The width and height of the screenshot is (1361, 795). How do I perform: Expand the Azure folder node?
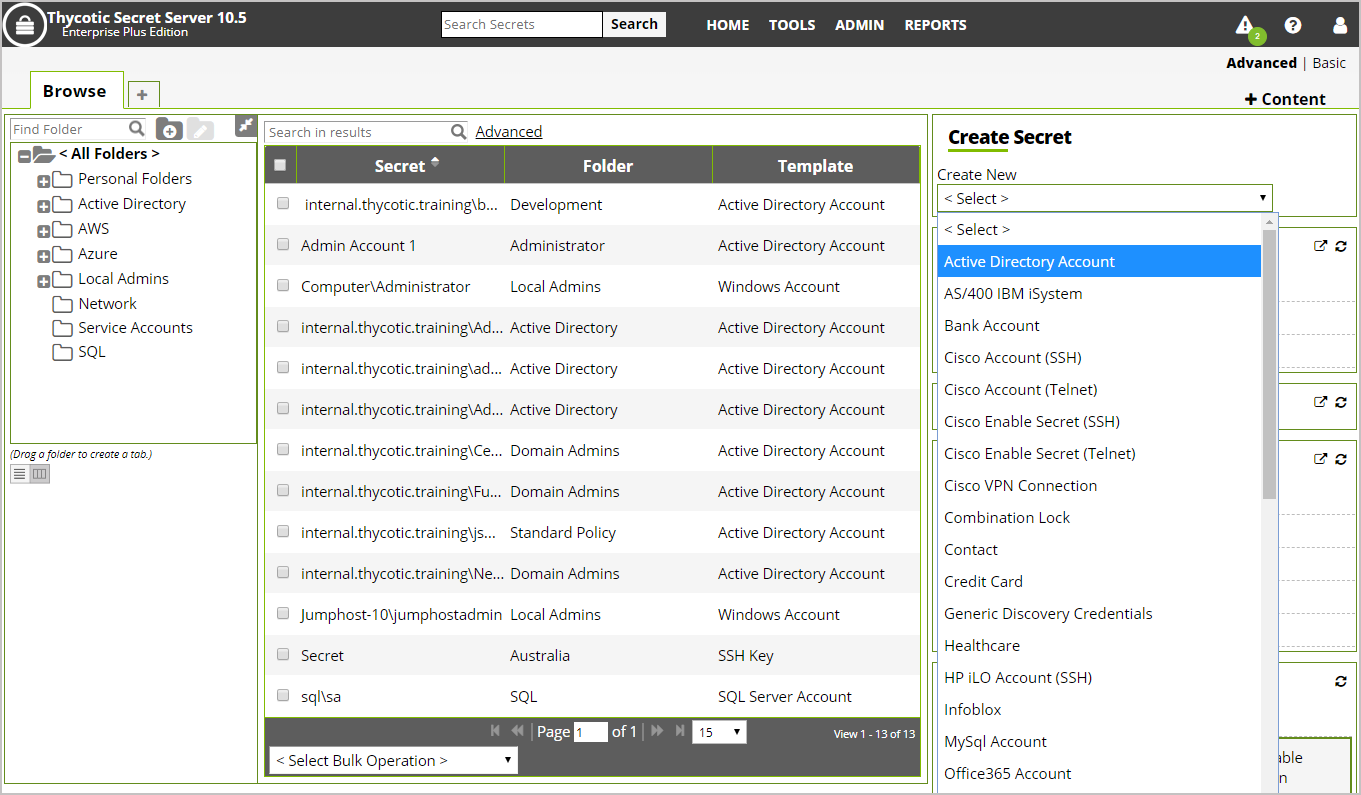click(43, 256)
